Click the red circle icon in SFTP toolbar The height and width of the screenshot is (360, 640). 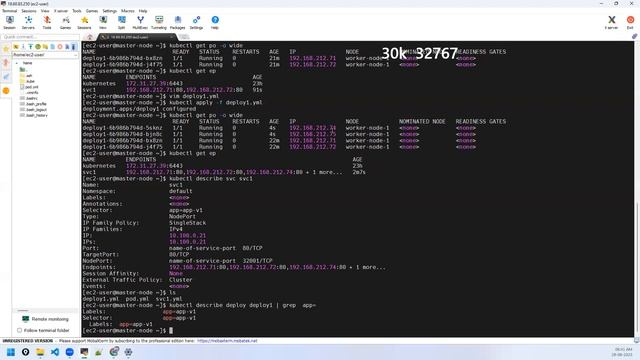click(60, 47)
